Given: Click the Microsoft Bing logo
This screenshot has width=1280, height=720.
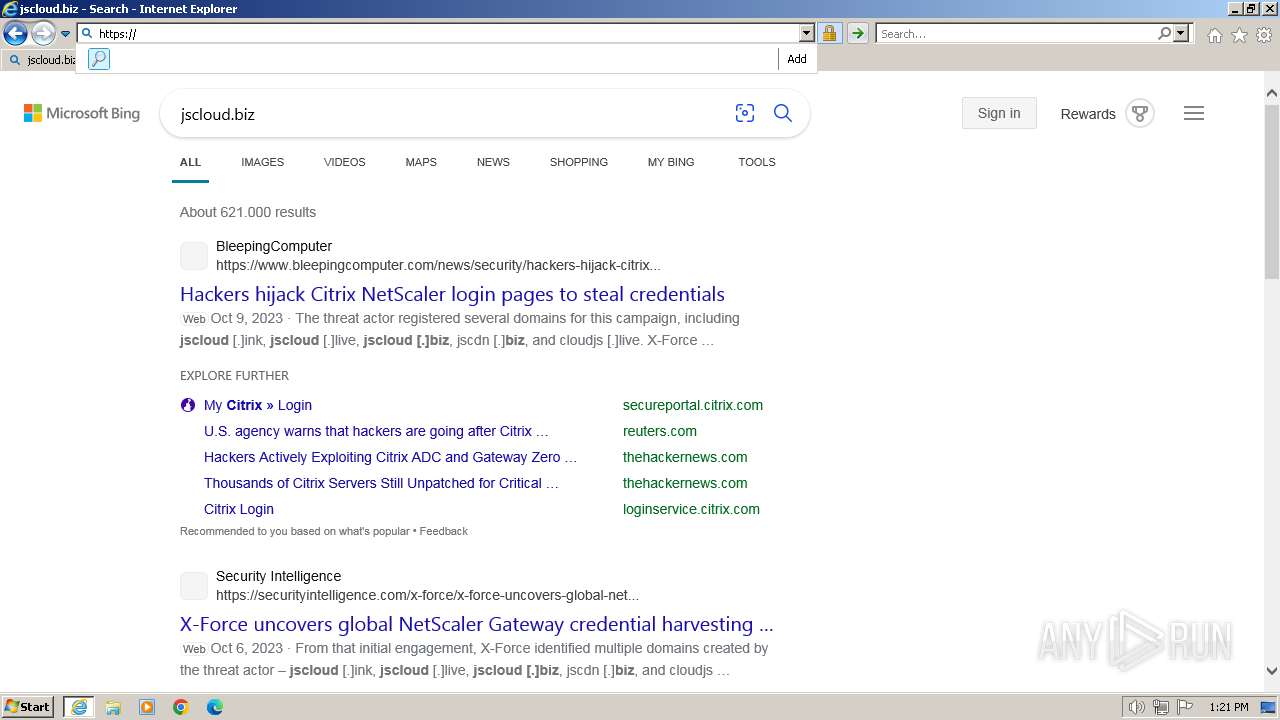Looking at the screenshot, I should 82,114.
